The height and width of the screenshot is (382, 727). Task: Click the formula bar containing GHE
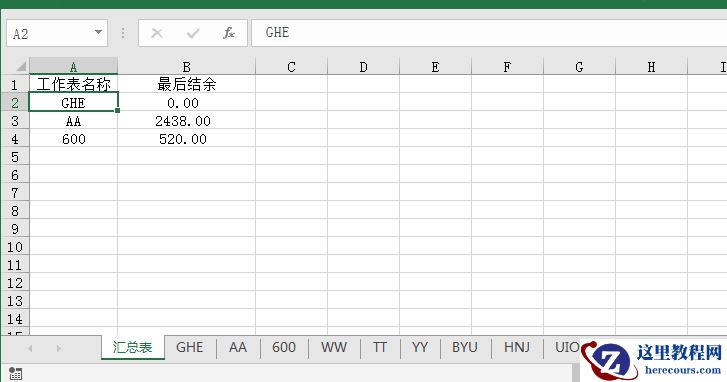coord(489,33)
